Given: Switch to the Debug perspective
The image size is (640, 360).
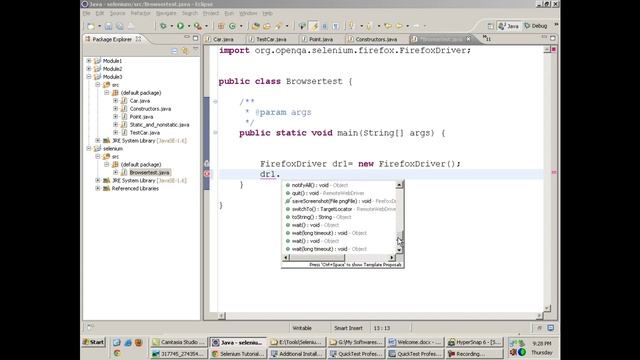Looking at the screenshot, I should tap(536, 26).
